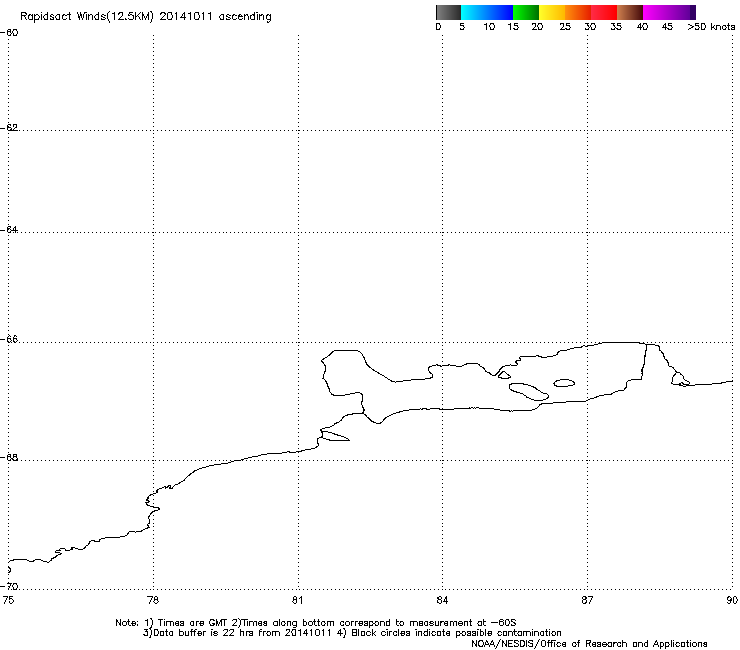Click the longitude label '78'
The height and width of the screenshot is (650, 740).
tap(153, 600)
